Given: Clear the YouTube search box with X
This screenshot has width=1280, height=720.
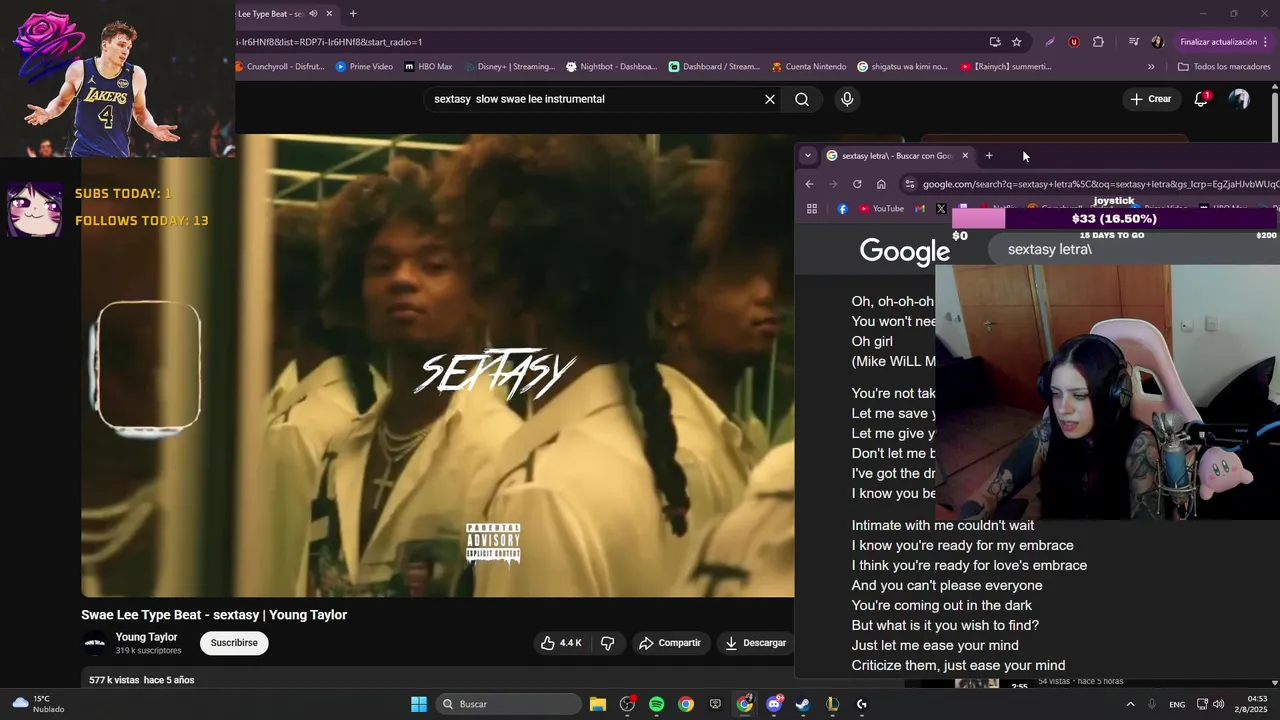Looking at the screenshot, I should [x=770, y=99].
